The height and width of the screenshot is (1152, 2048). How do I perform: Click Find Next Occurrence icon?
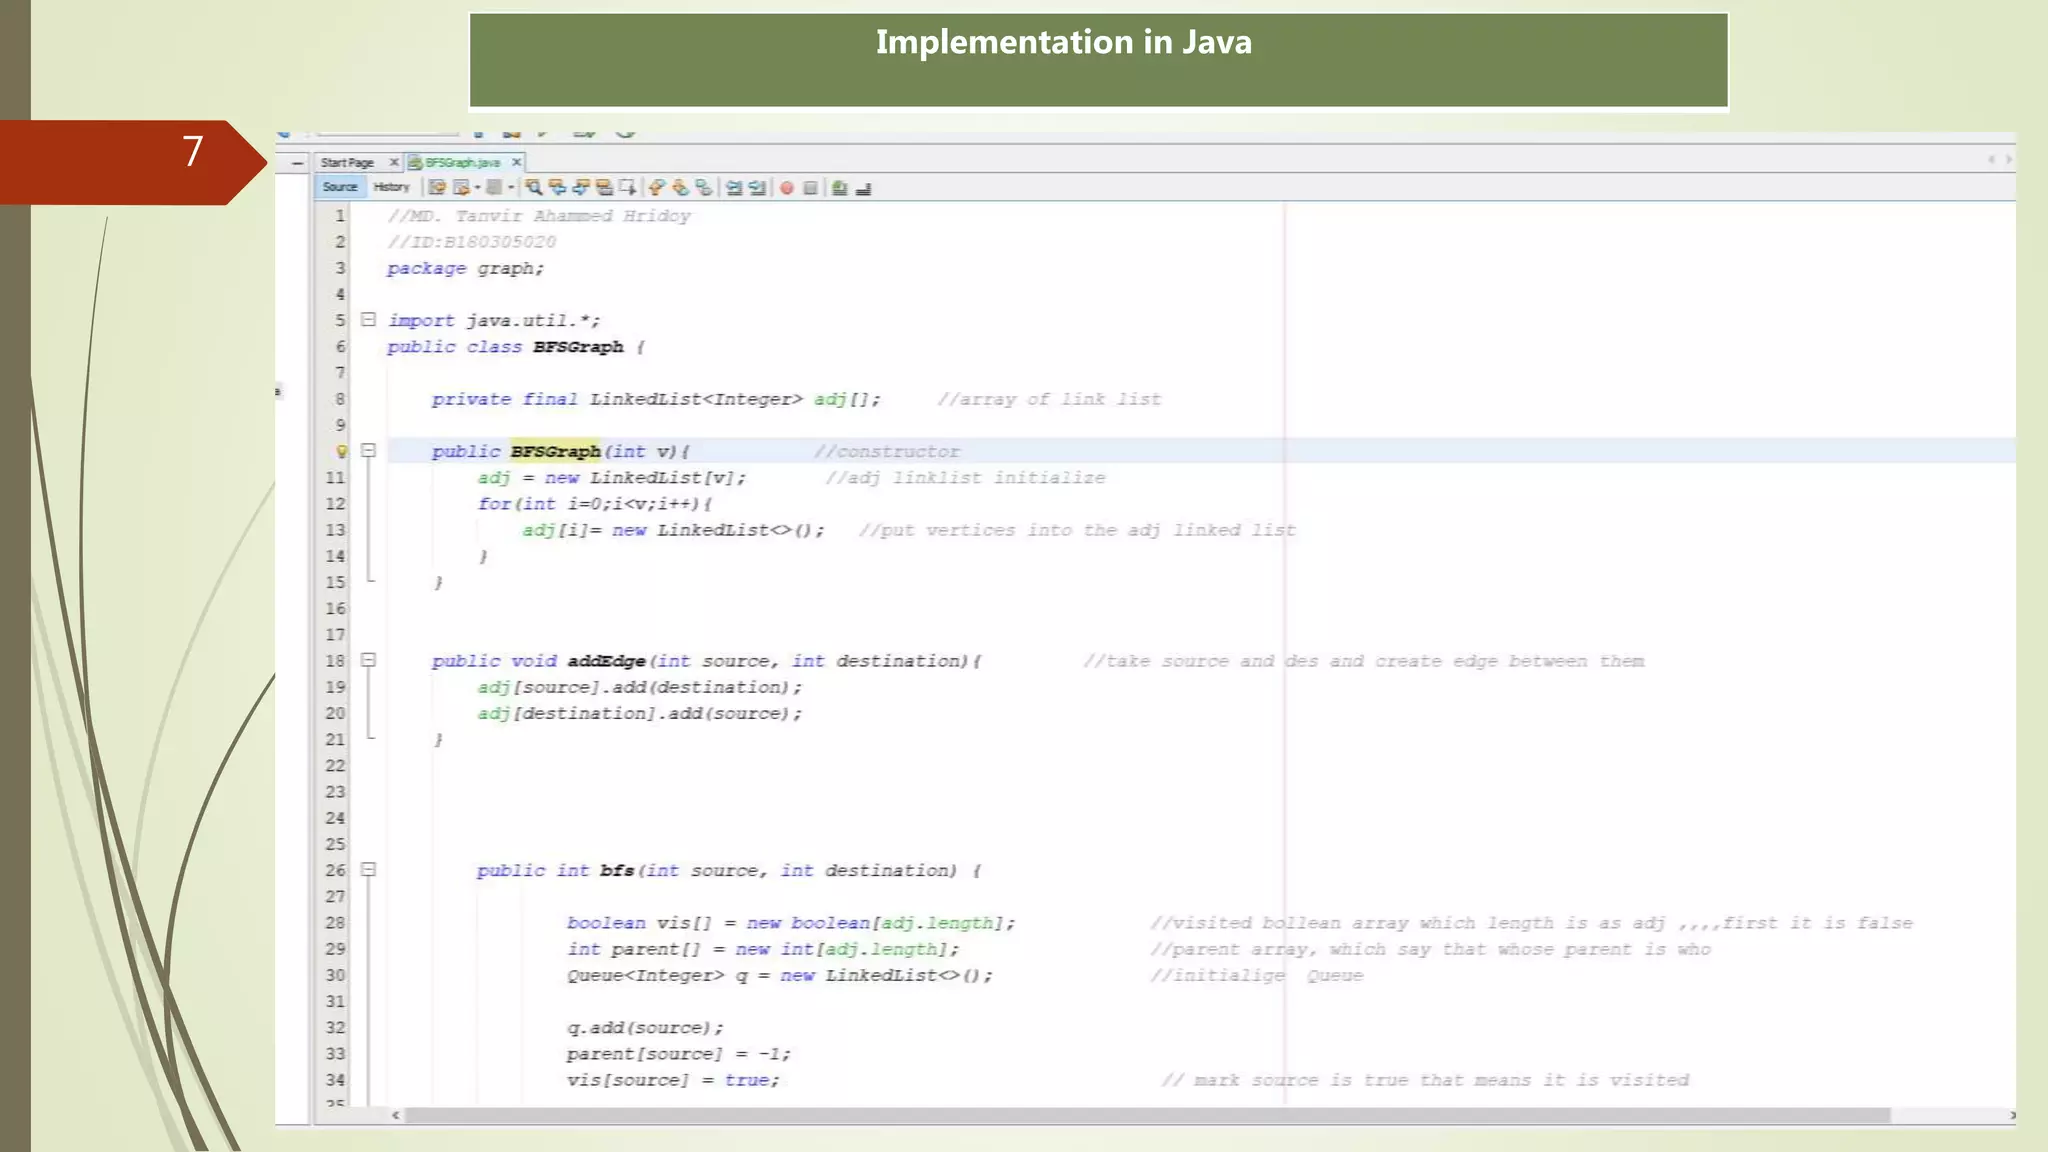(x=581, y=187)
